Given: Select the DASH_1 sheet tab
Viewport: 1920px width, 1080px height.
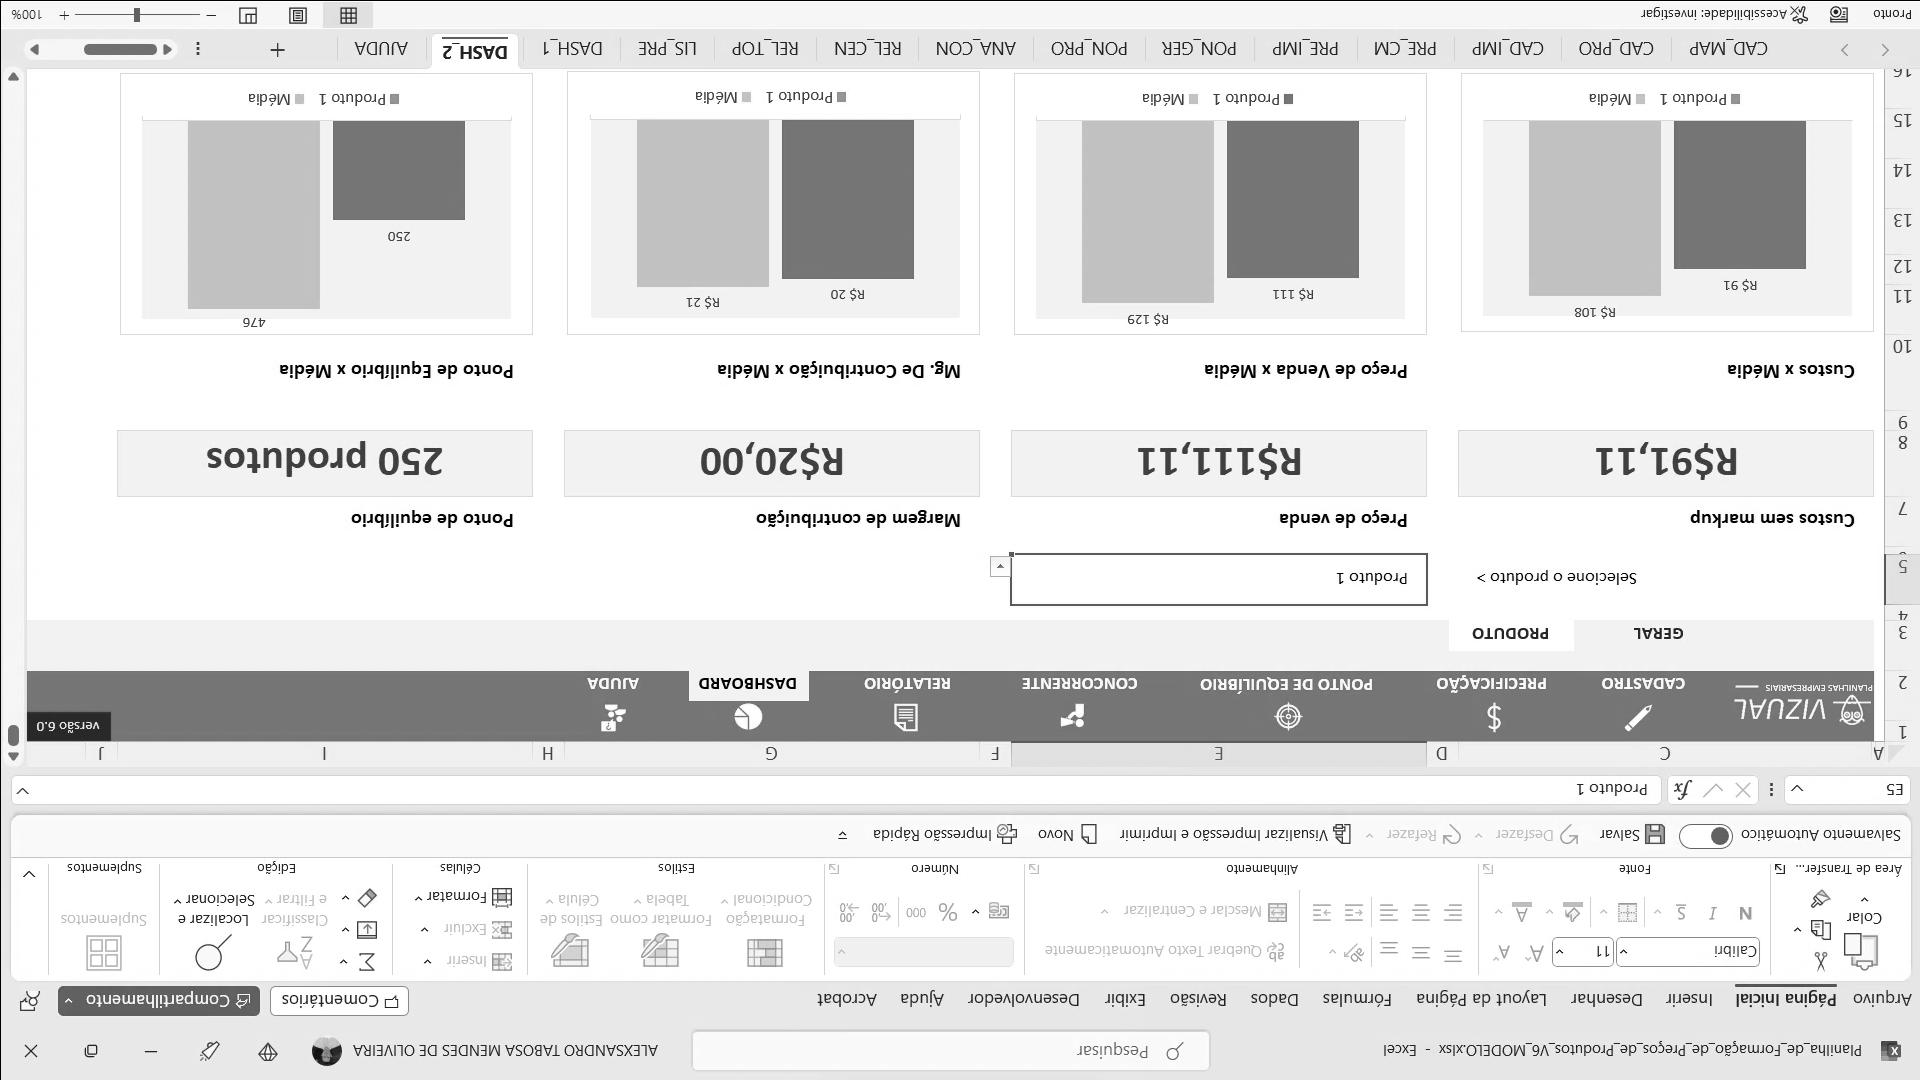Looking at the screenshot, I should pos(573,49).
